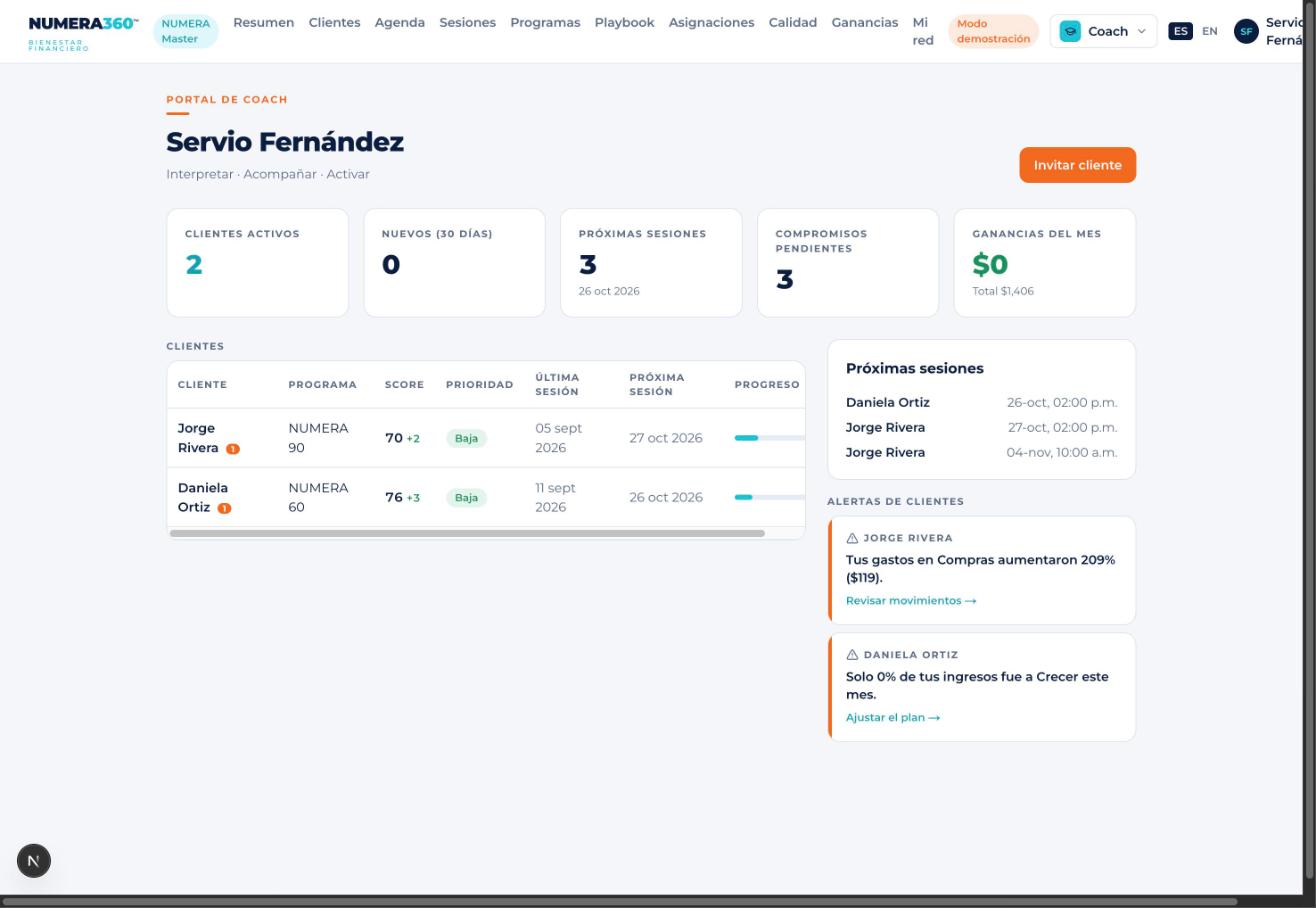
Task: Open the Playbook tab
Action: click(x=624, y=22)
